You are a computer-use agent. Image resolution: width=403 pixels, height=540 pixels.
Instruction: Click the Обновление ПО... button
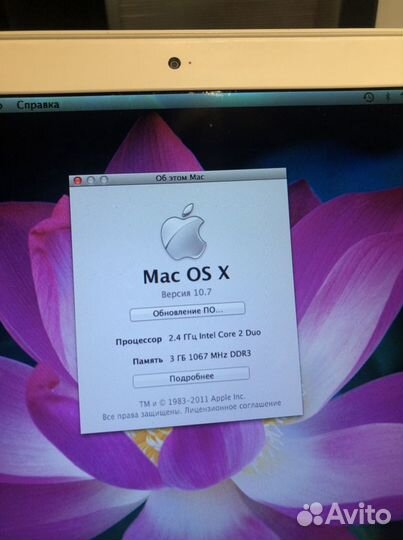coord(187,311)
